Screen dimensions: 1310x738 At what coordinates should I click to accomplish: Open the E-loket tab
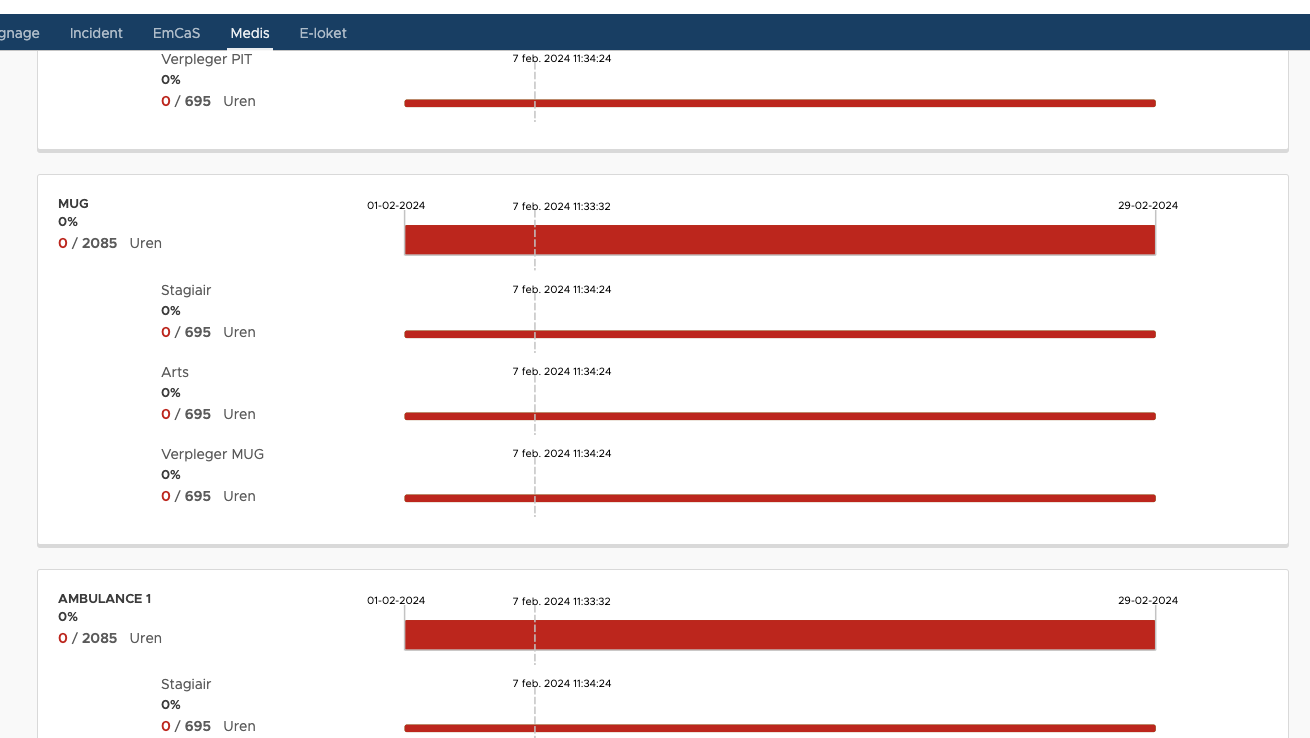[323, 33]
